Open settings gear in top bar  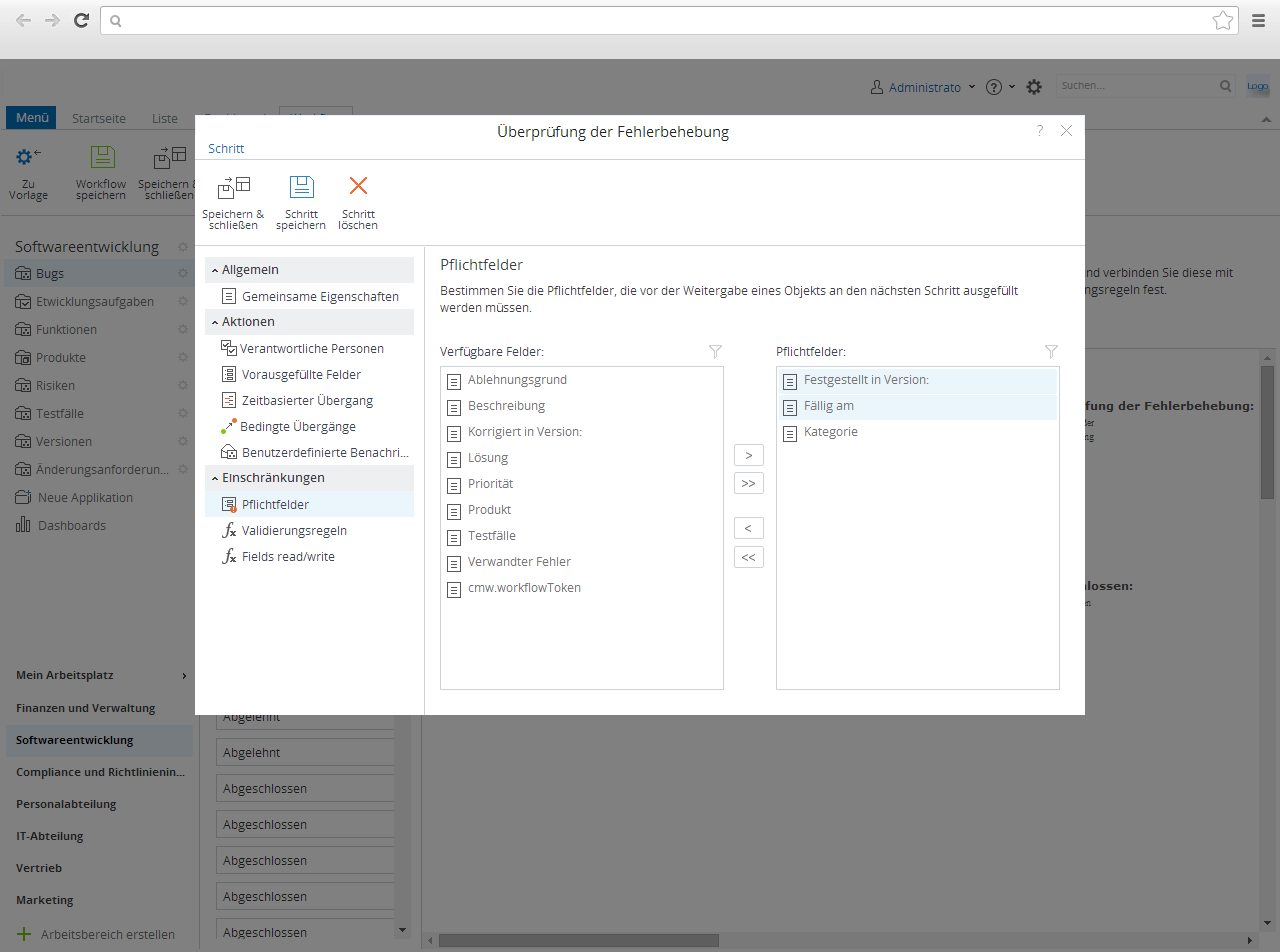tap(1034, 87)
